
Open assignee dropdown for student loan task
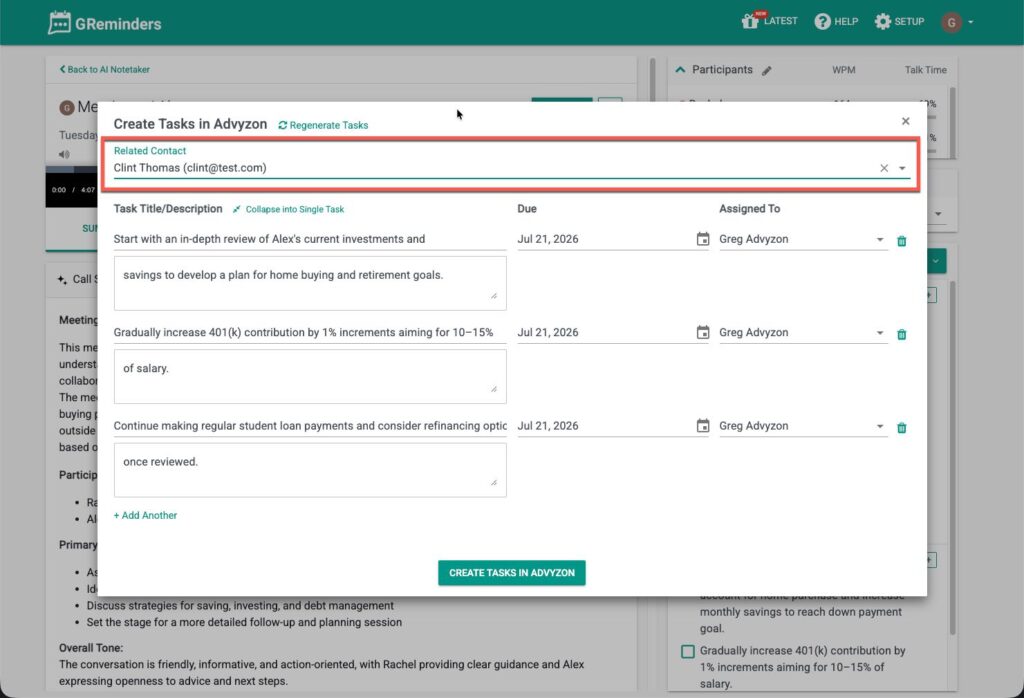click(x=880, y=426)
